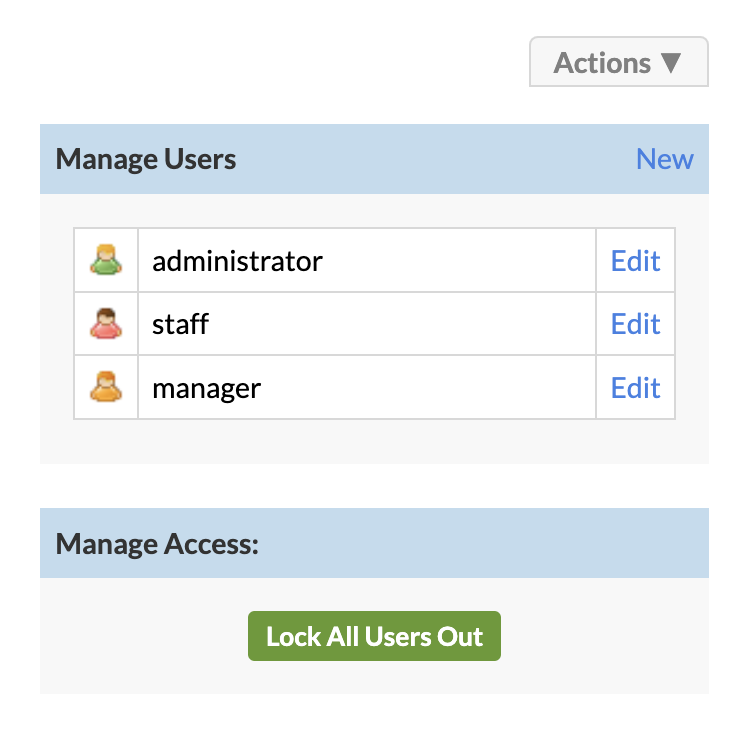The image size is (746, 752).
Task: Click the New link in Manage Users
Action: point(664,159)
